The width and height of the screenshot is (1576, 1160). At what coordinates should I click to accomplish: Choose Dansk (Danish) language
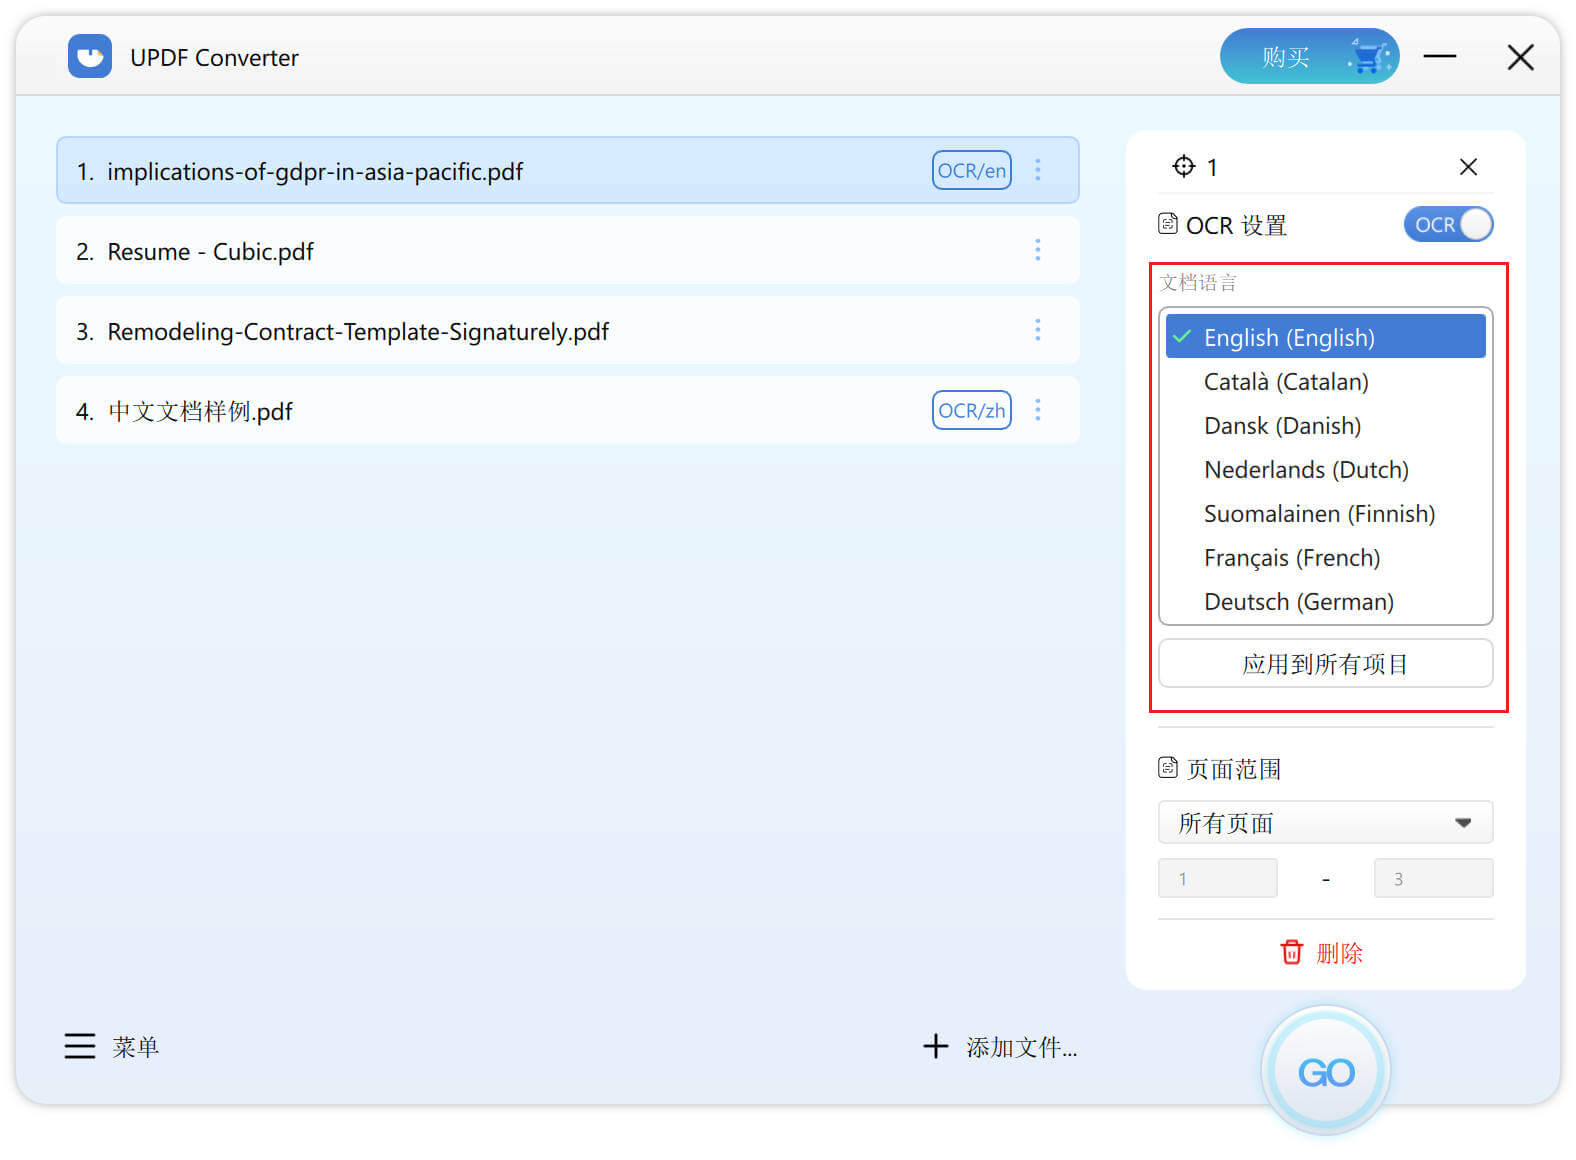(x=1326, y=425)
